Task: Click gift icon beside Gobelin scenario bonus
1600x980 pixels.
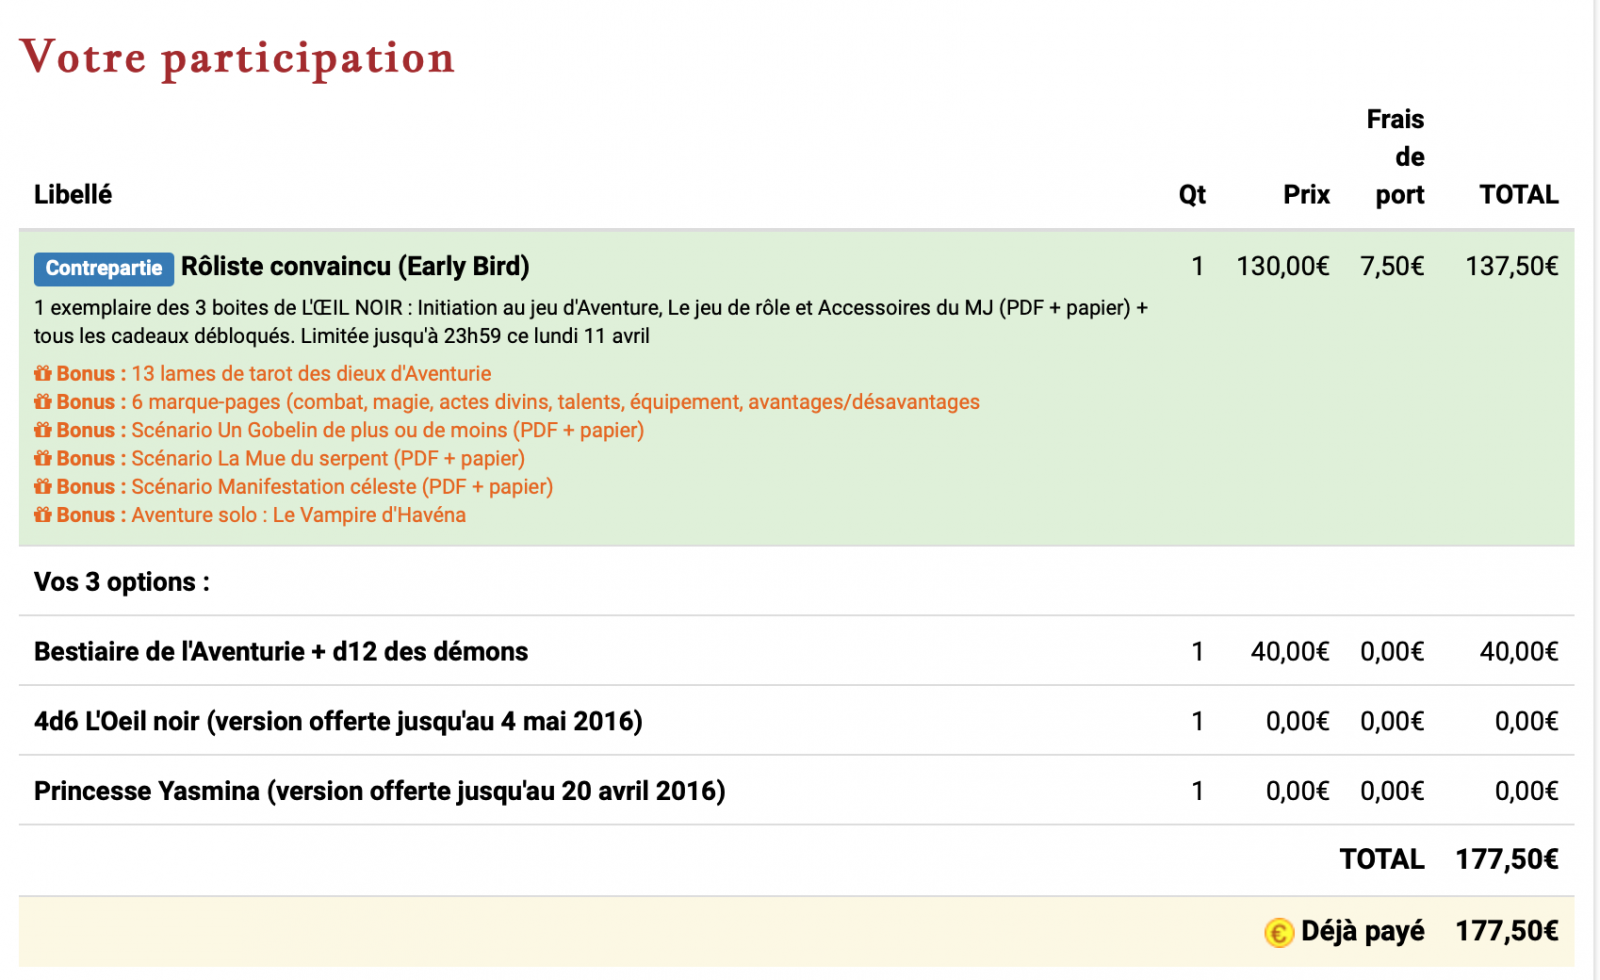Action: pyautogui.click(x=42, y=430)
